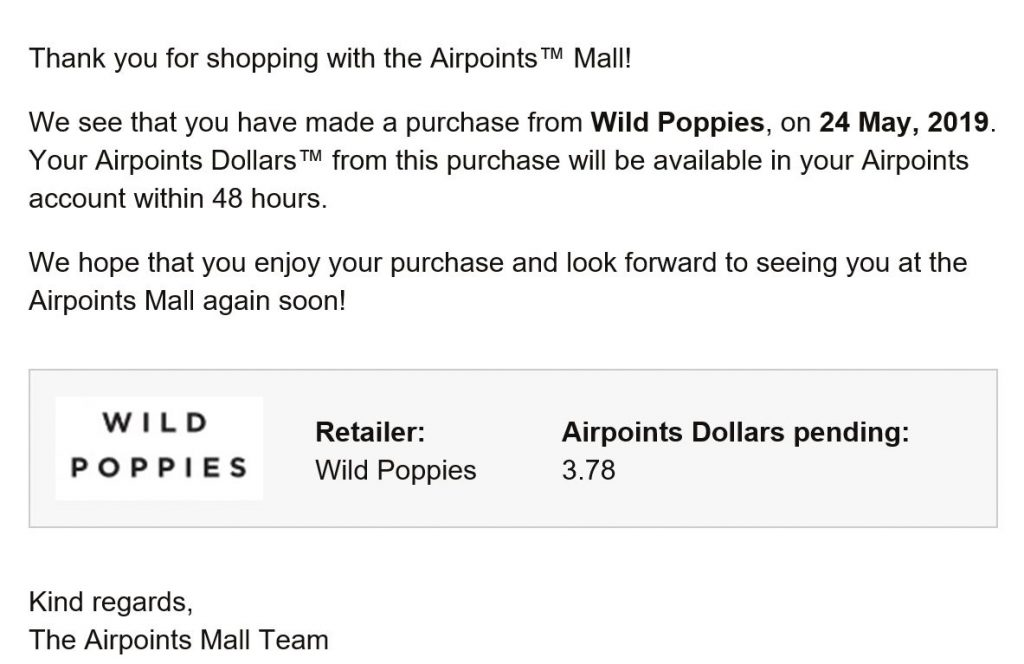Click the 'Airpoints Mall again soon!' text
This screenshot has height=664, width=1024.
pos(187,301)
